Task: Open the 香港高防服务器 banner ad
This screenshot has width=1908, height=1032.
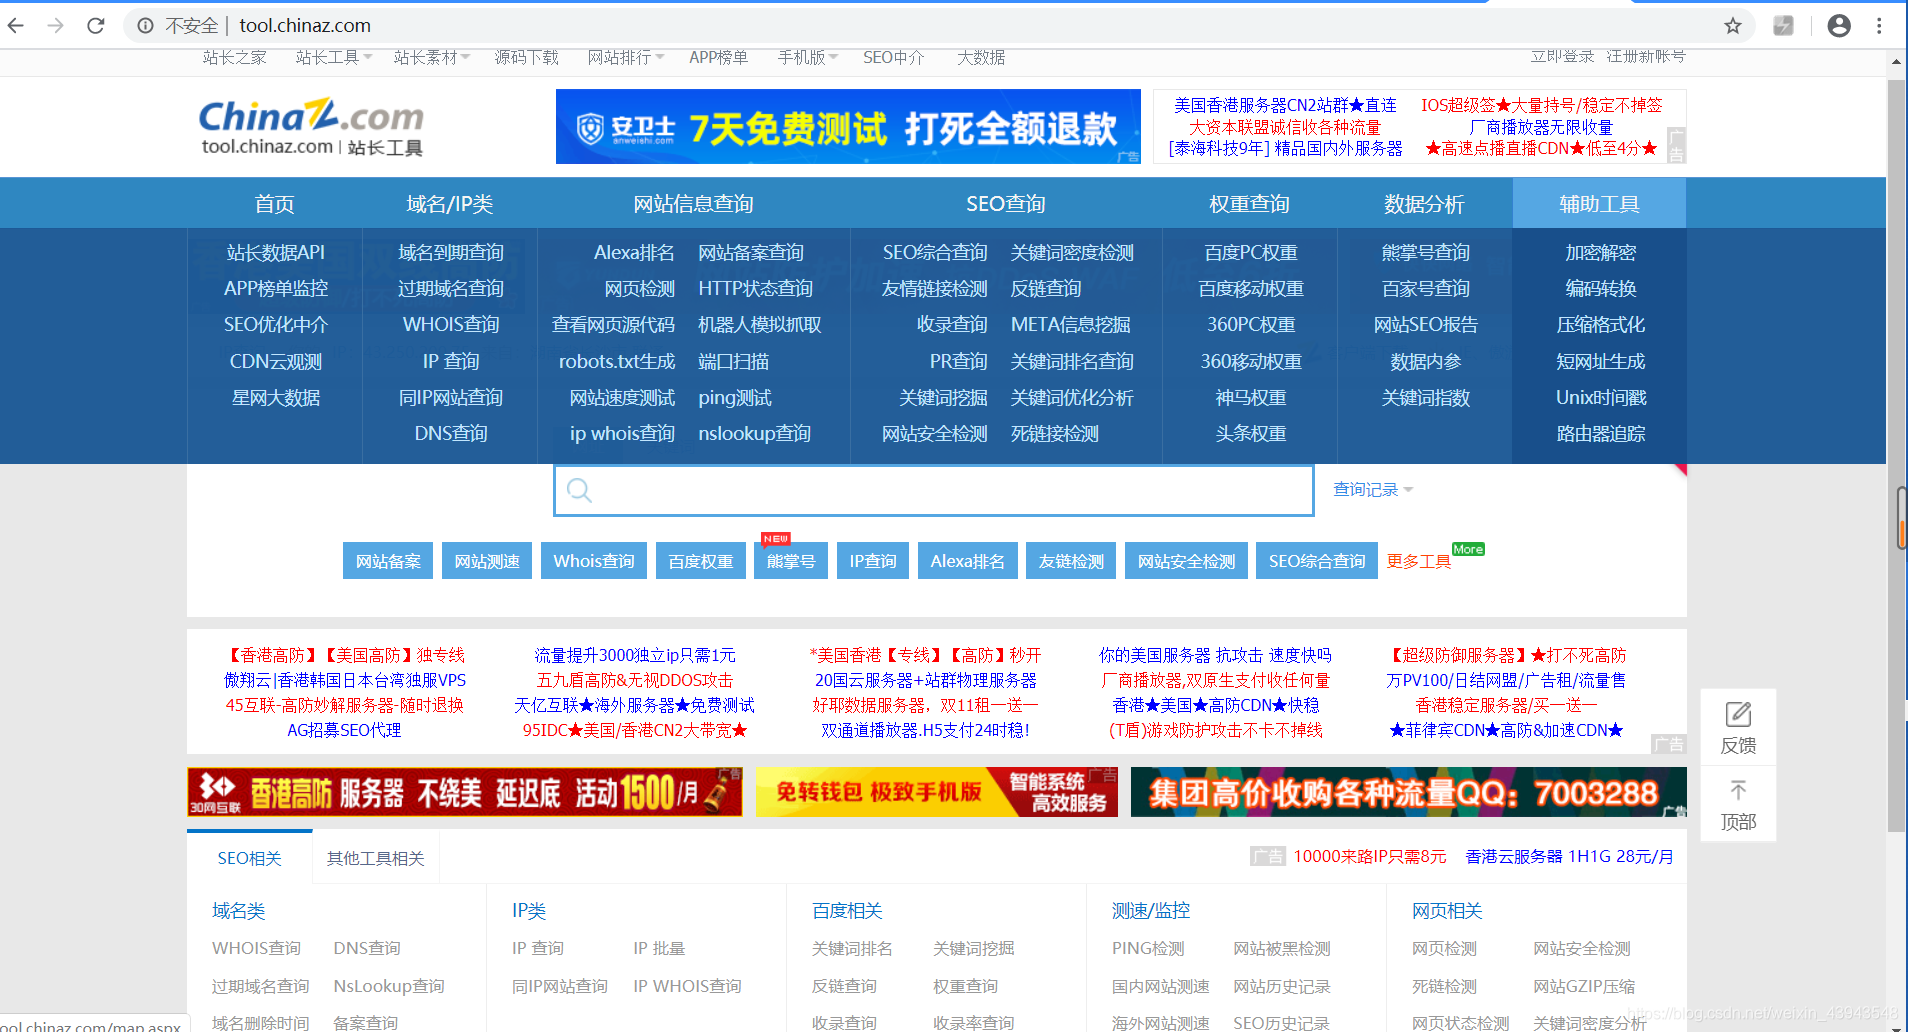Action: tap(465, 793)
